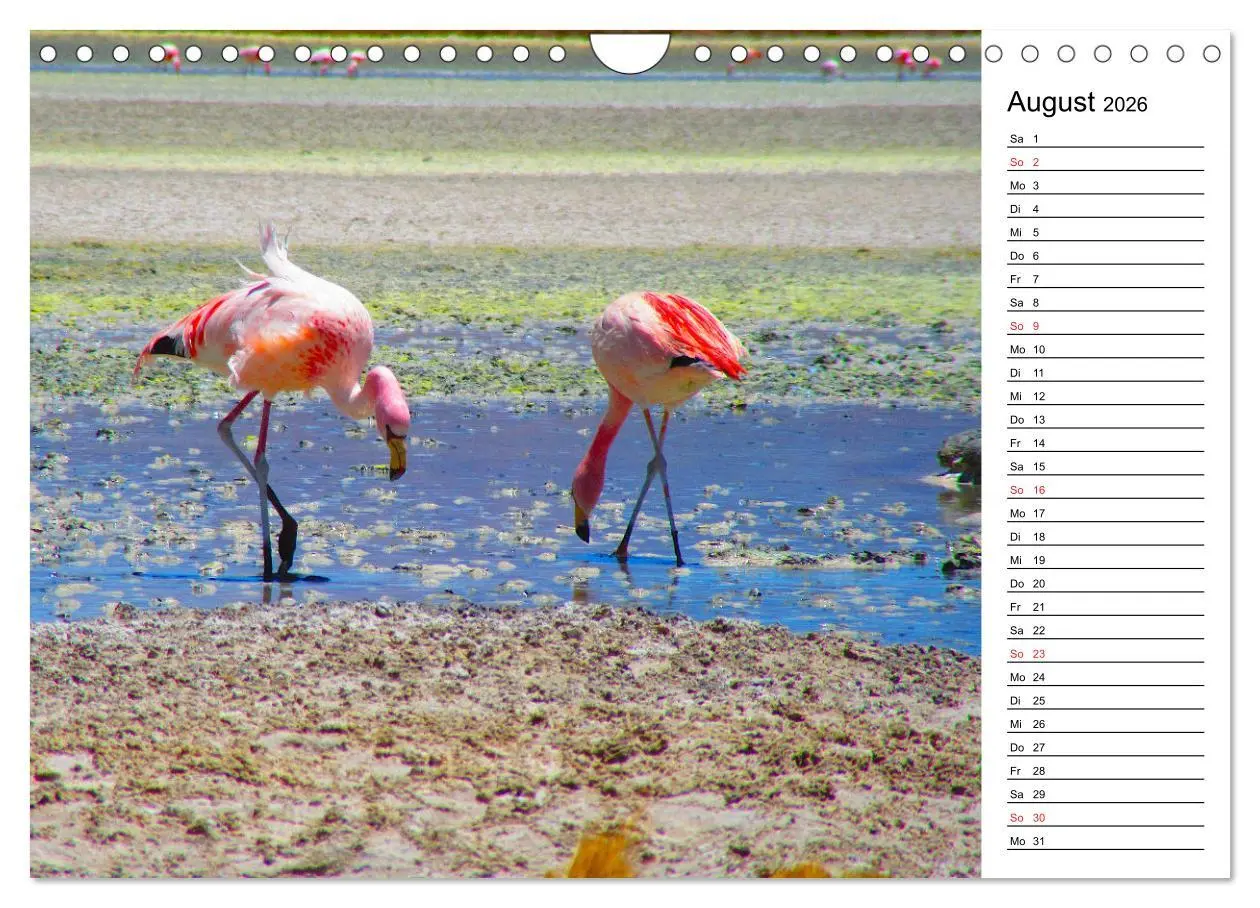Select the So 30 date row
Image resolution: width=1260 pixels, height=908 pixels.
coord(1105,818)
